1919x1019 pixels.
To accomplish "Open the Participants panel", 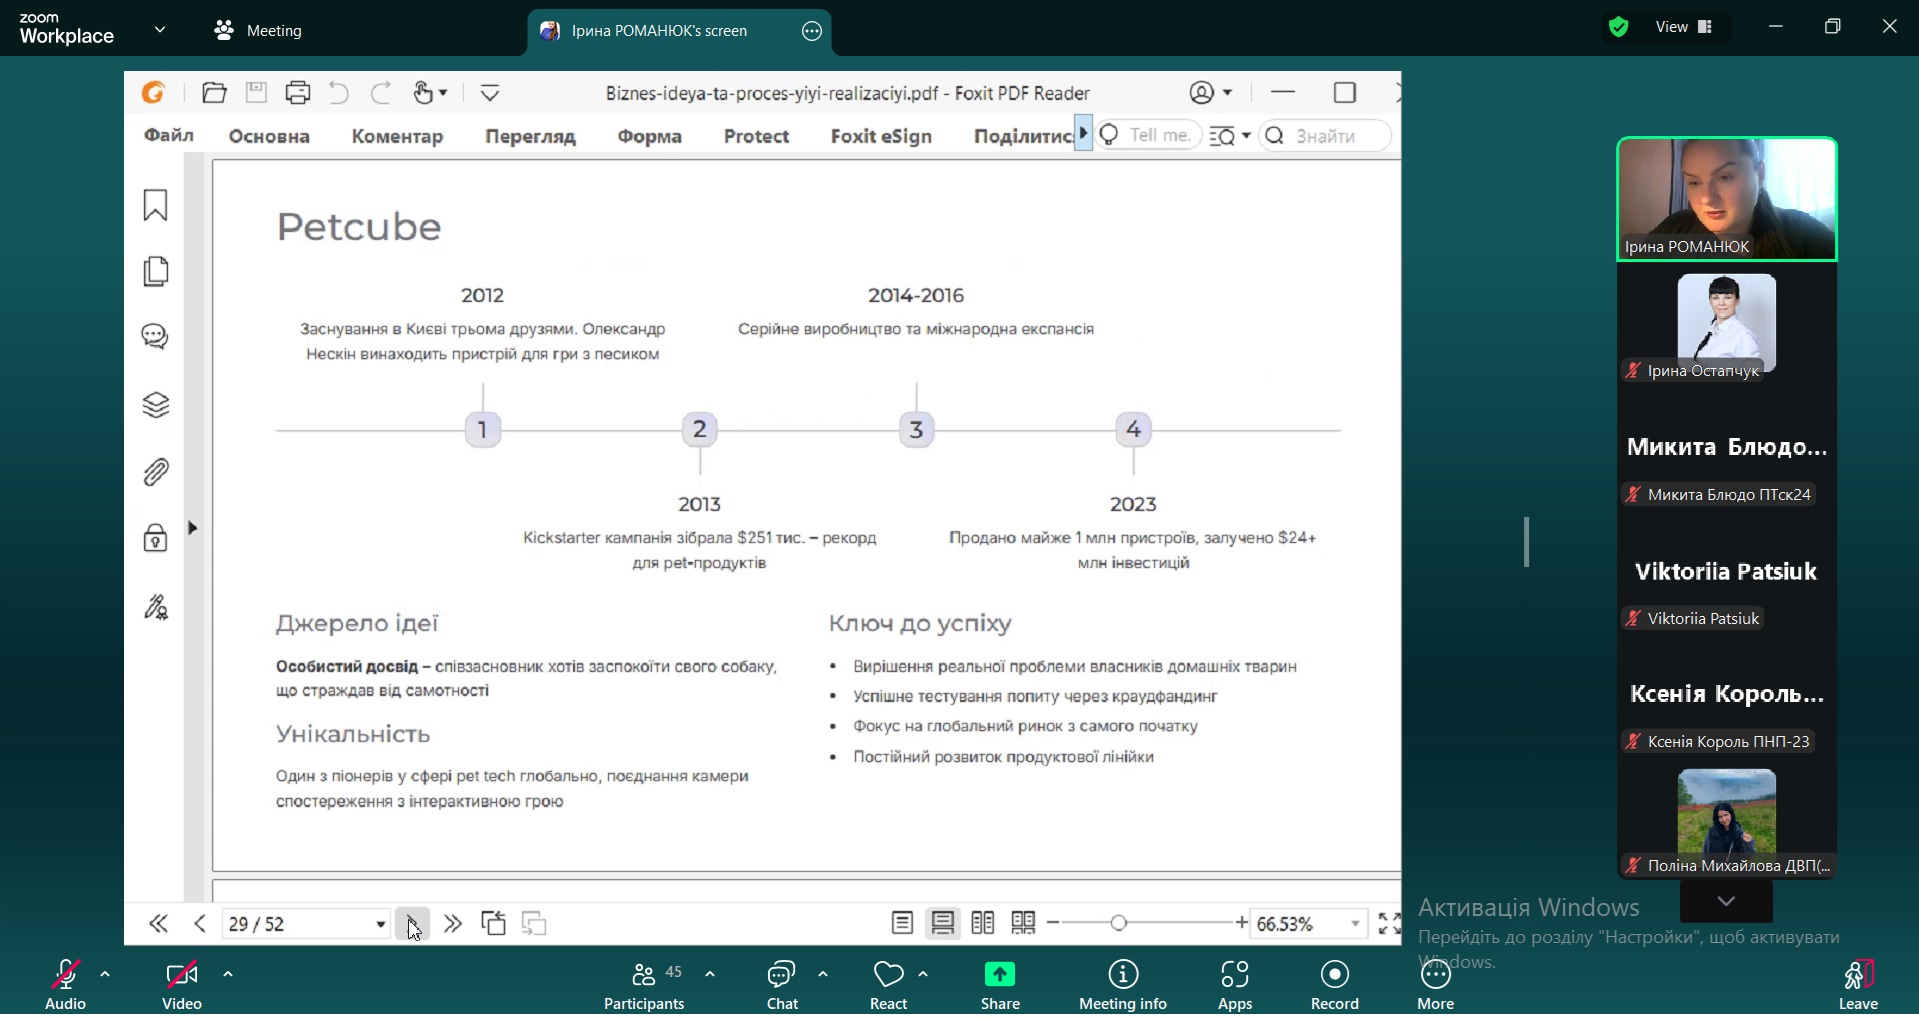I will 644,984.
